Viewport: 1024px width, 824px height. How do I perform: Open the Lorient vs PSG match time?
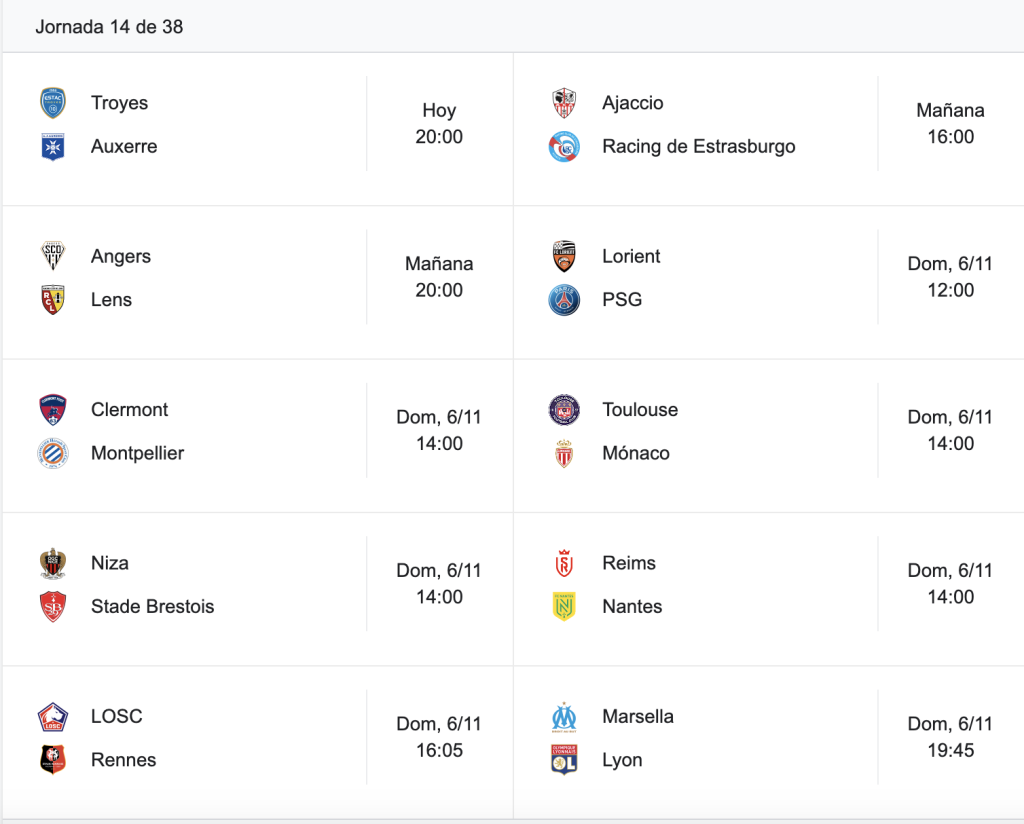(950, 277)
